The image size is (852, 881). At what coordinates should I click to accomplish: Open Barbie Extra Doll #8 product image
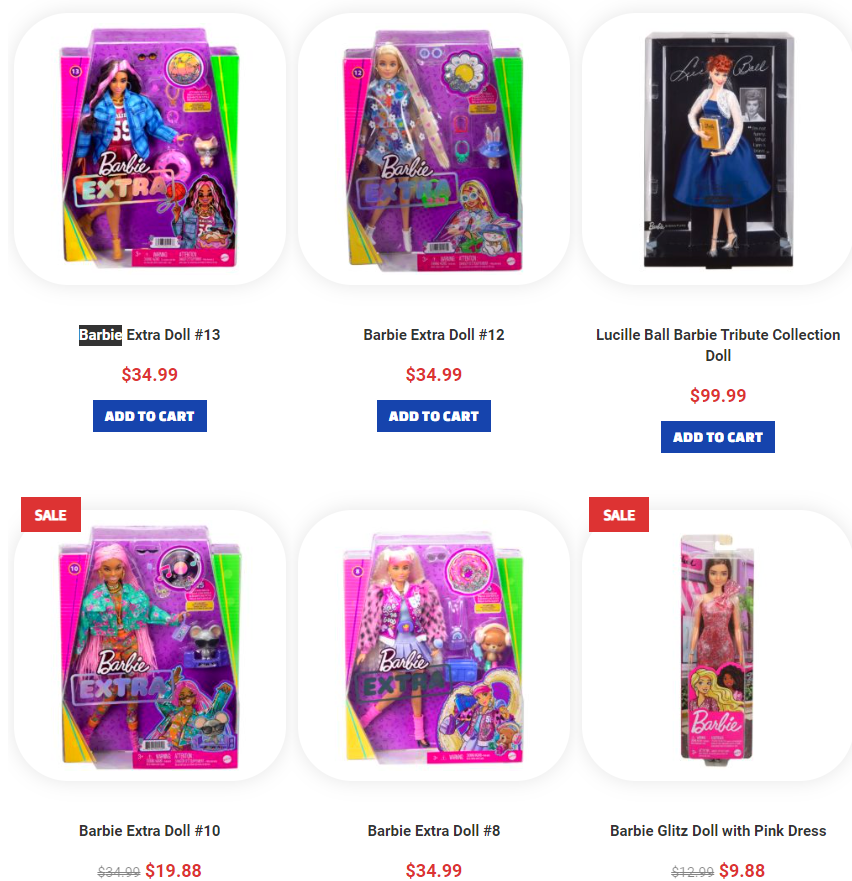pyautogui.click(x=433, y=646)
